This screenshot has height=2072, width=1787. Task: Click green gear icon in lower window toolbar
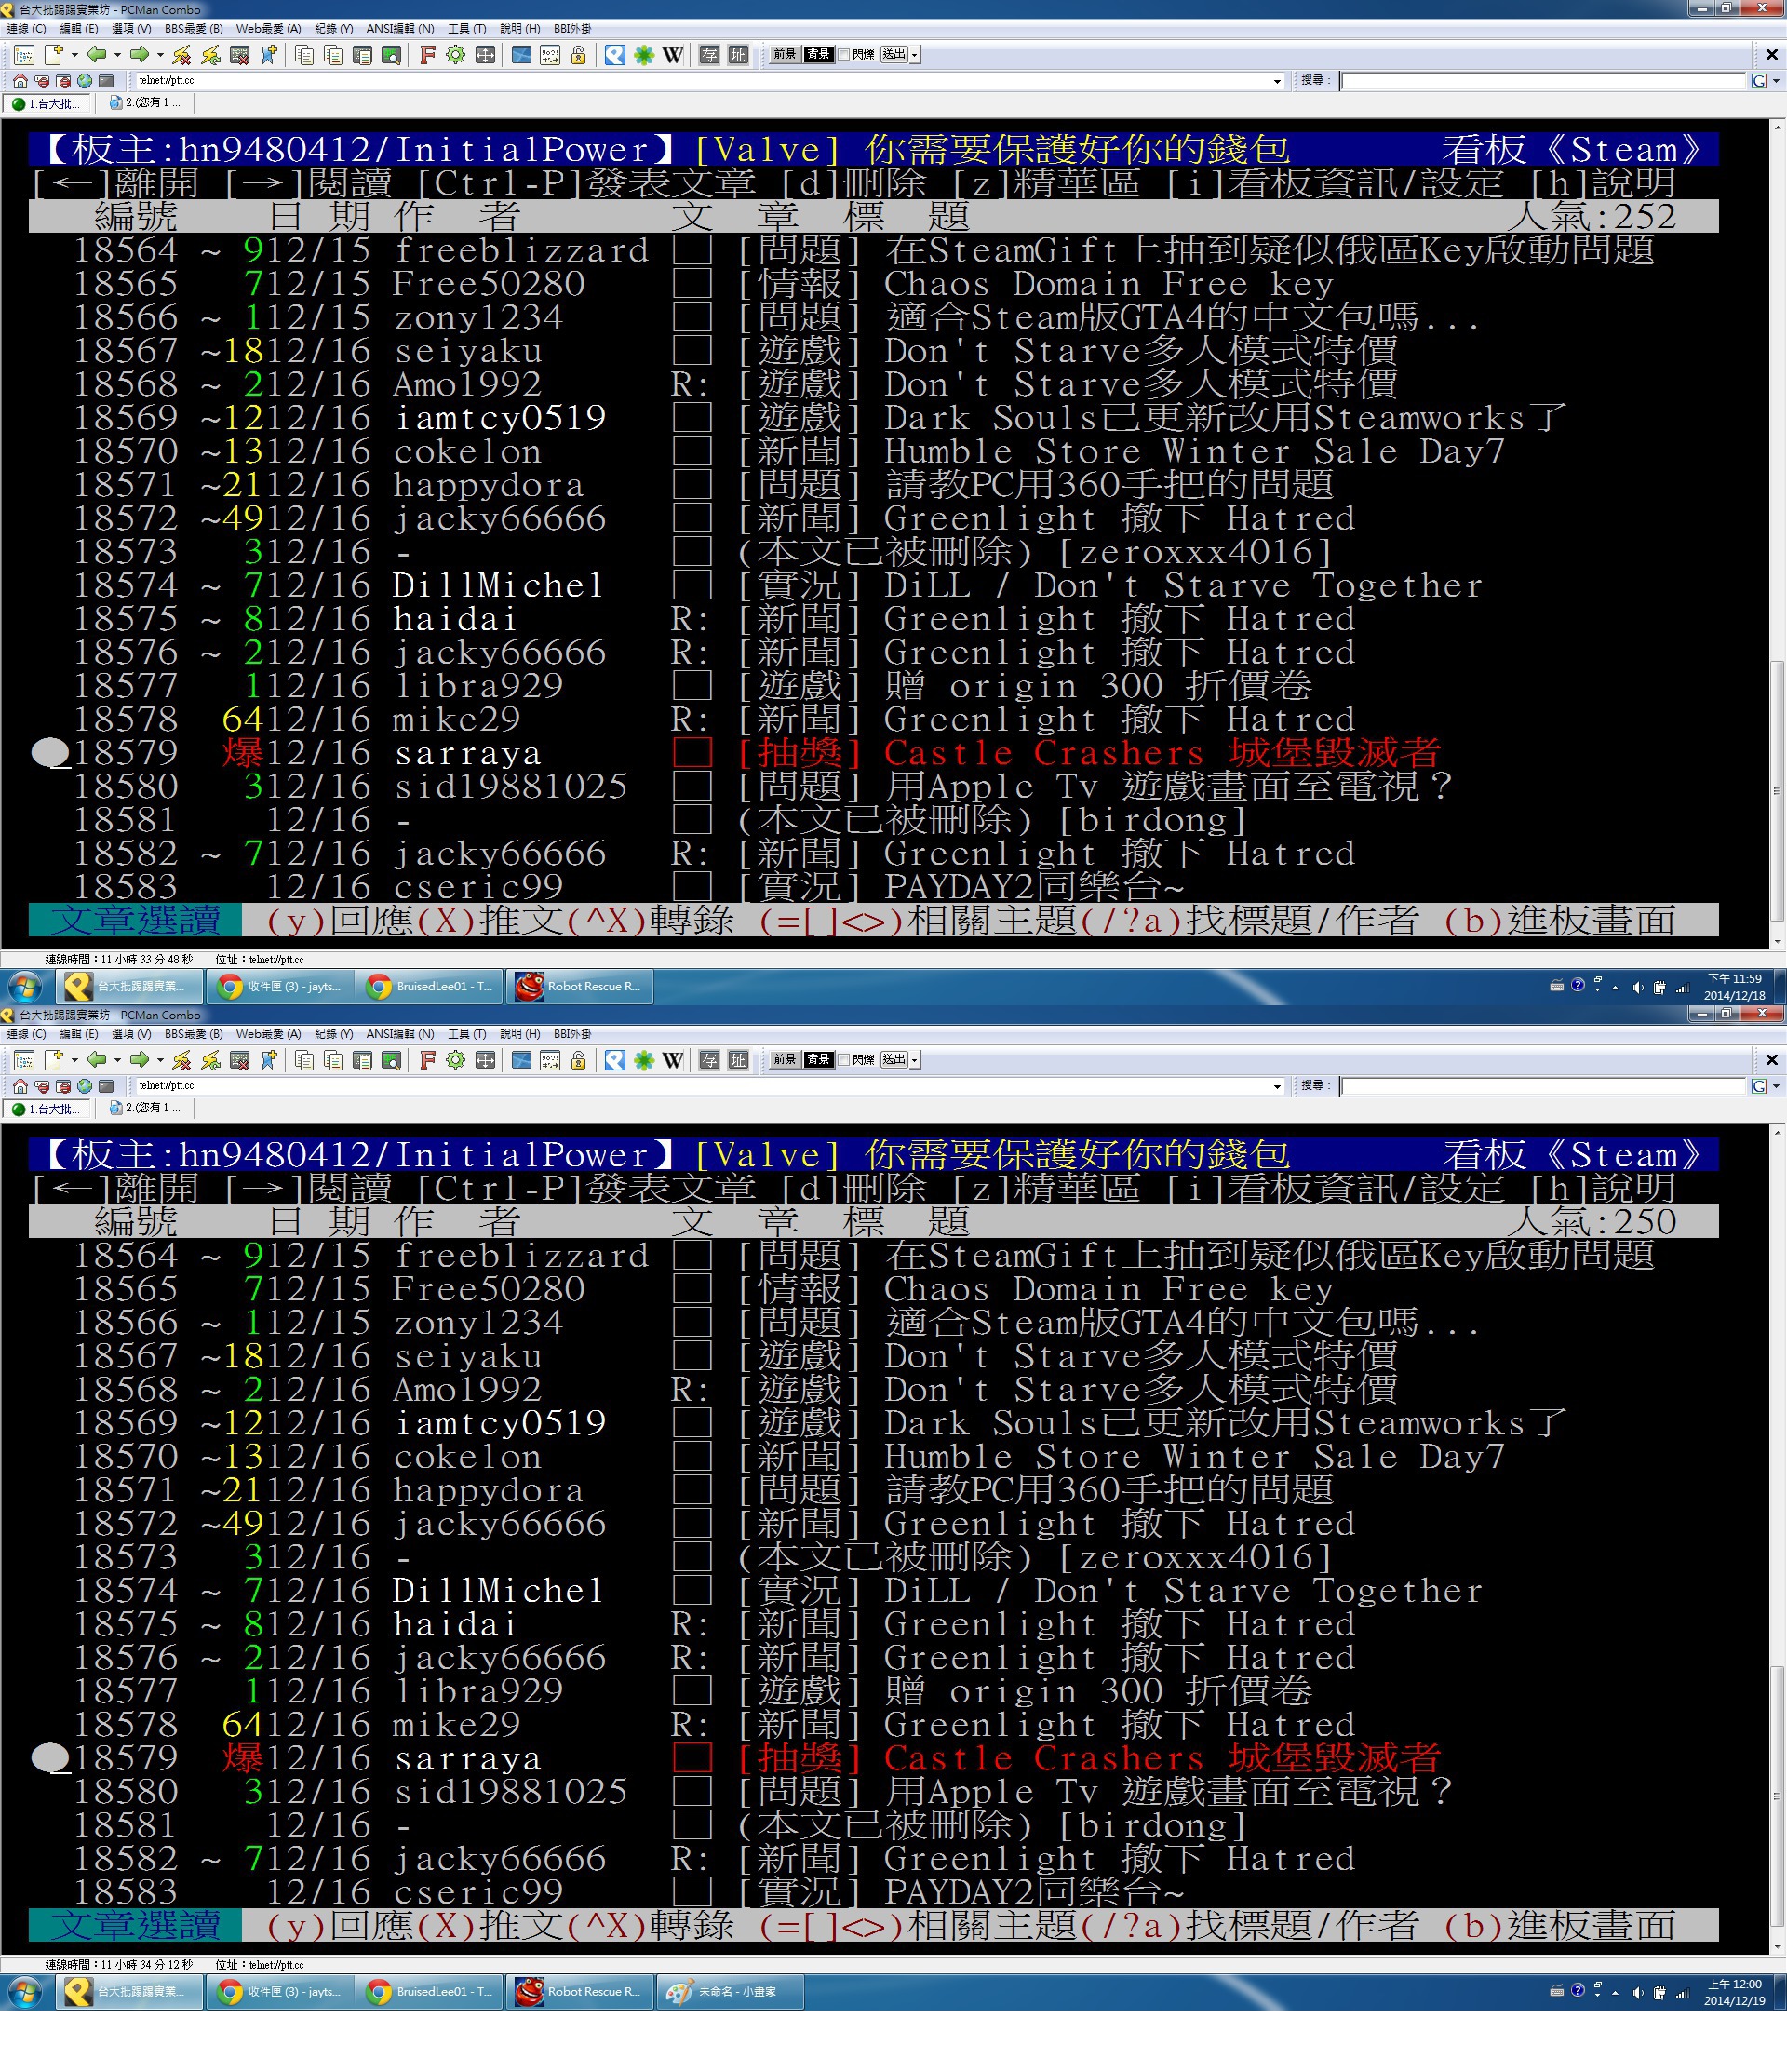click(x=456, y=1060)
